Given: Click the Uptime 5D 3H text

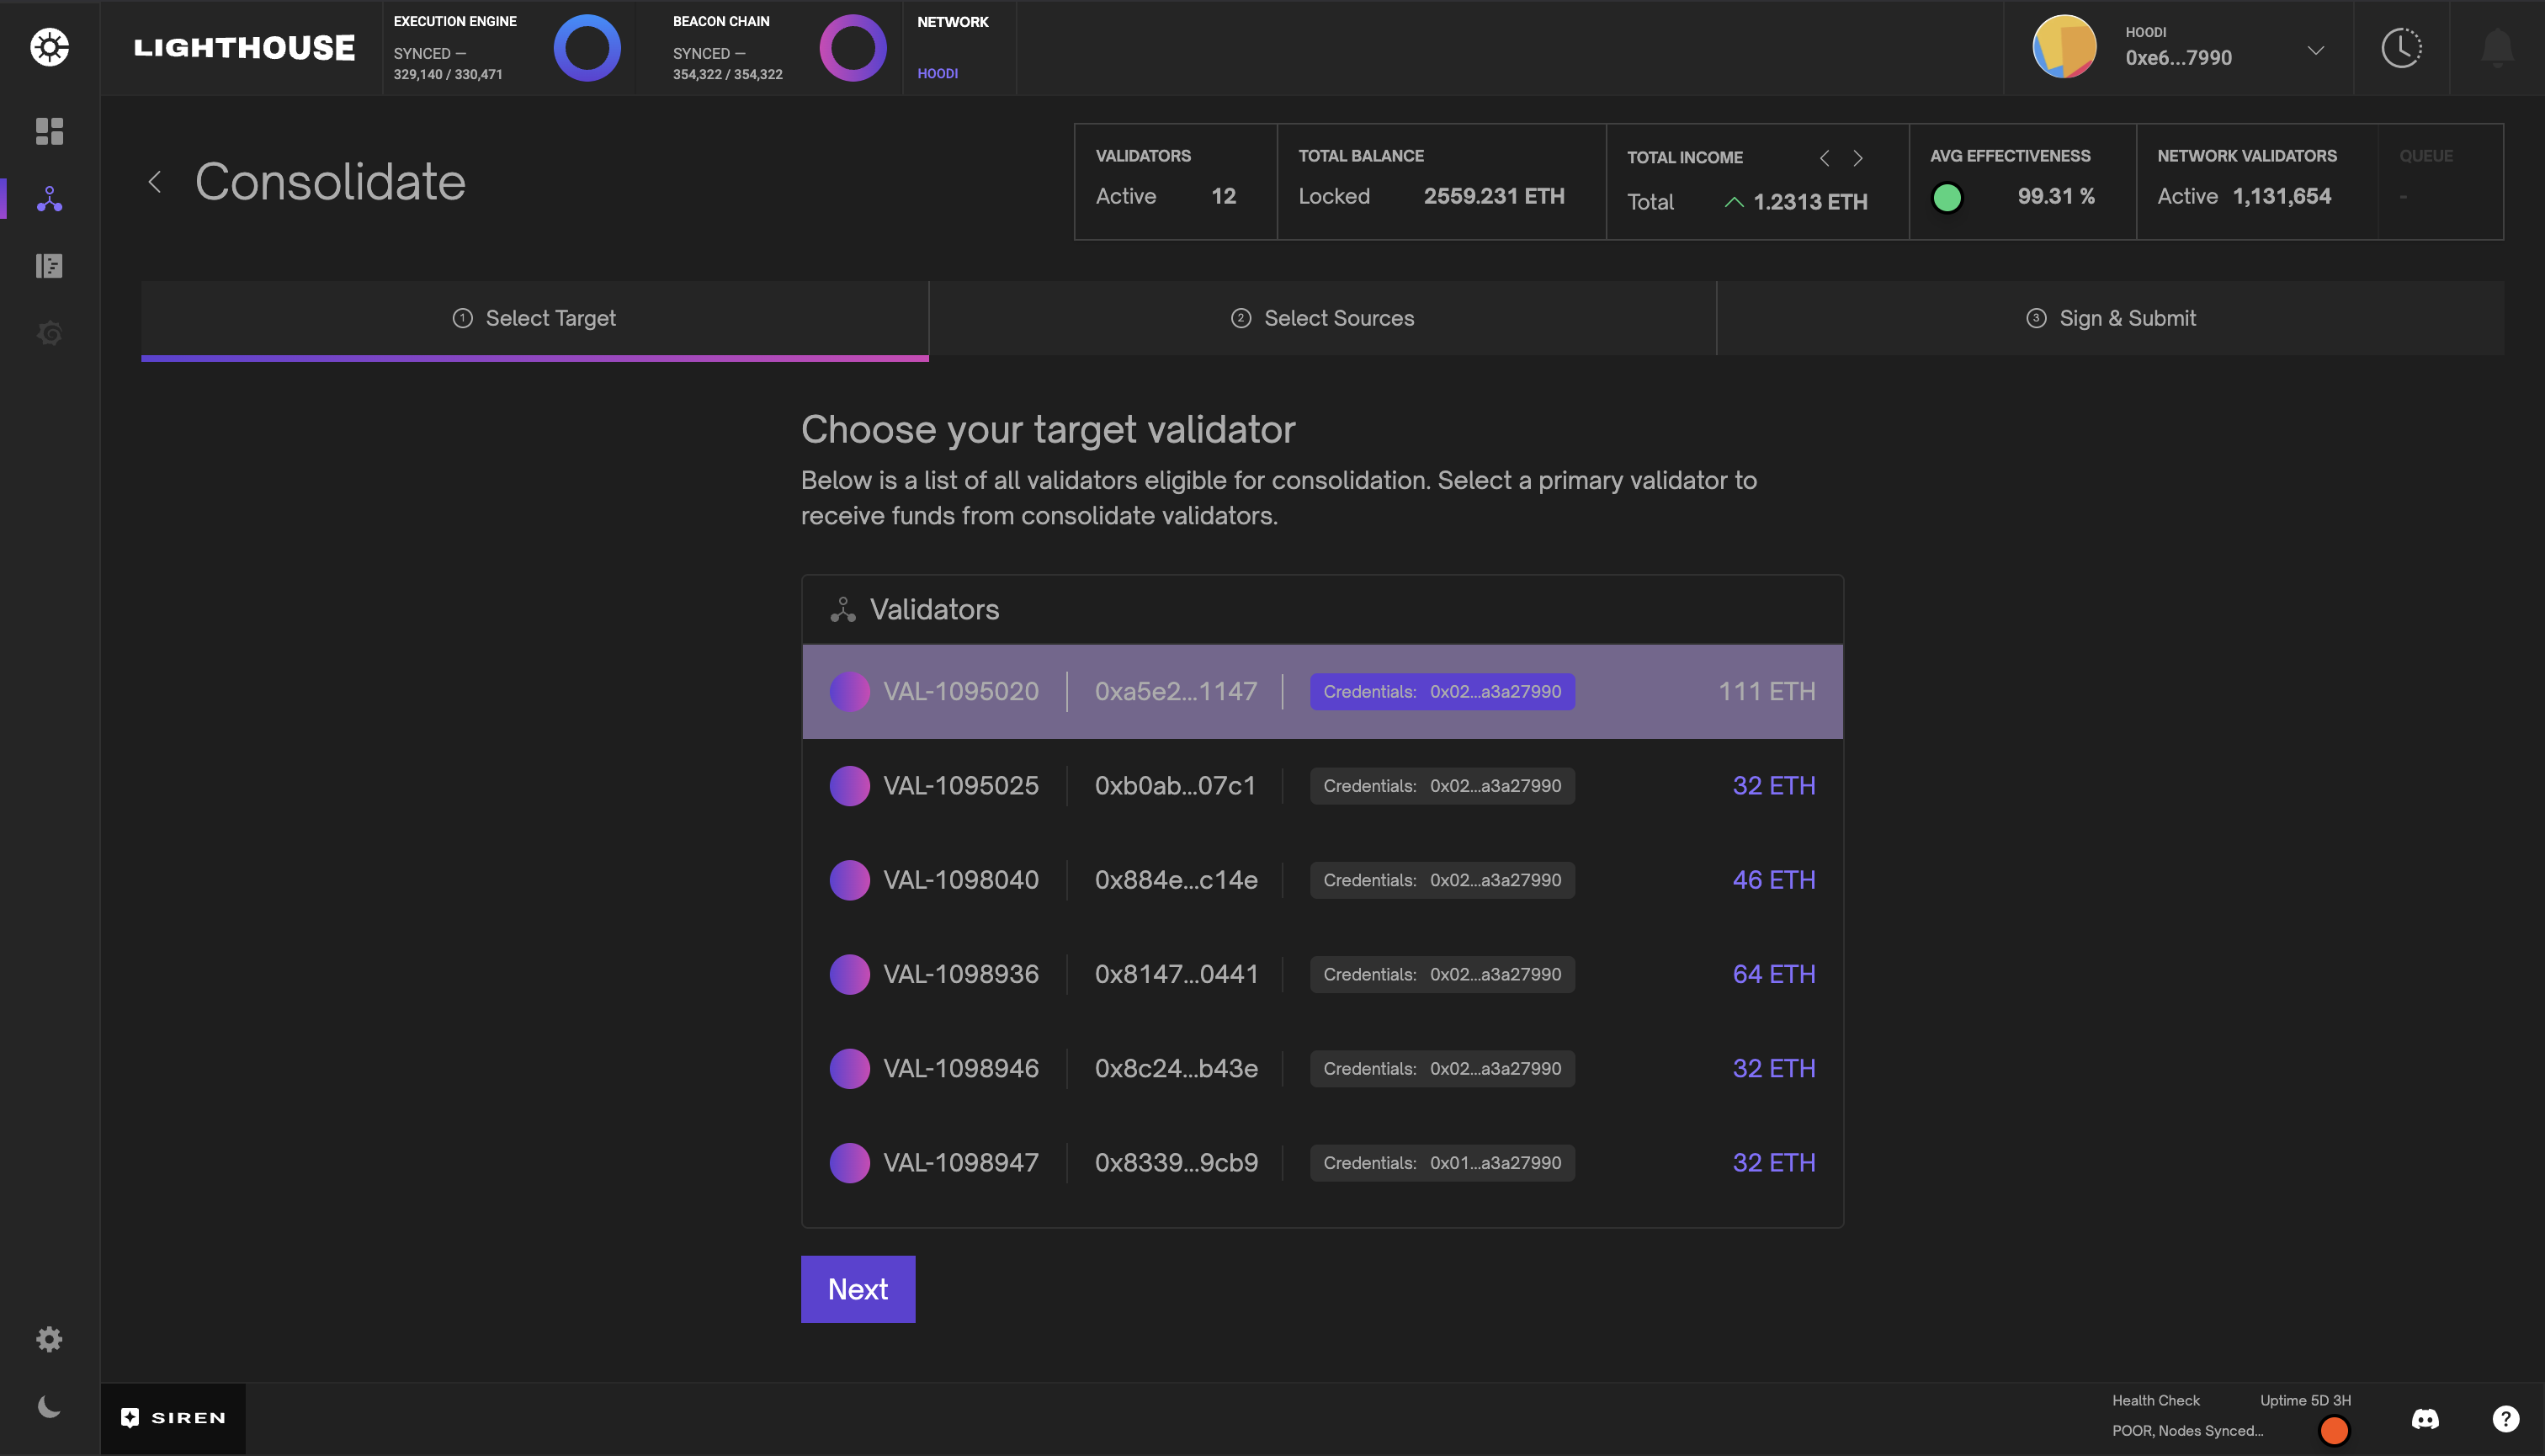Looking at the screenshot, I should [x=2305, y=1400].
